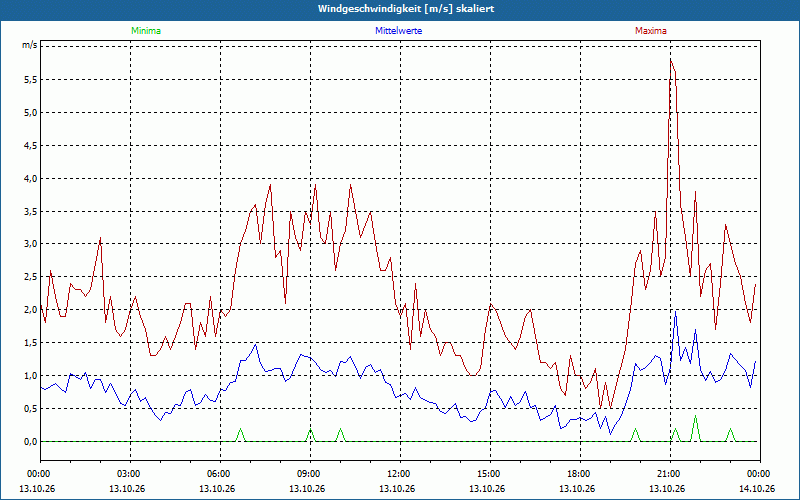Viewport: 800px width, 500px height.
Task: Click the 1,5 y-axis value
Action: coord(31,343)
